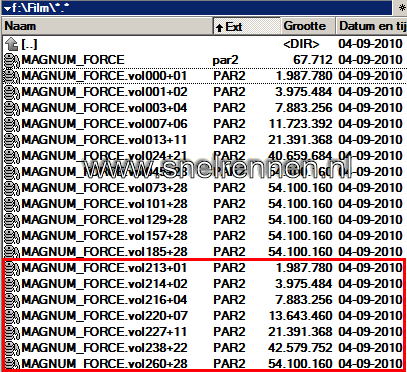Select the [..] parent directory entry
The width and height of the screenshot is (407, 372).
click(x=29, y=44)
